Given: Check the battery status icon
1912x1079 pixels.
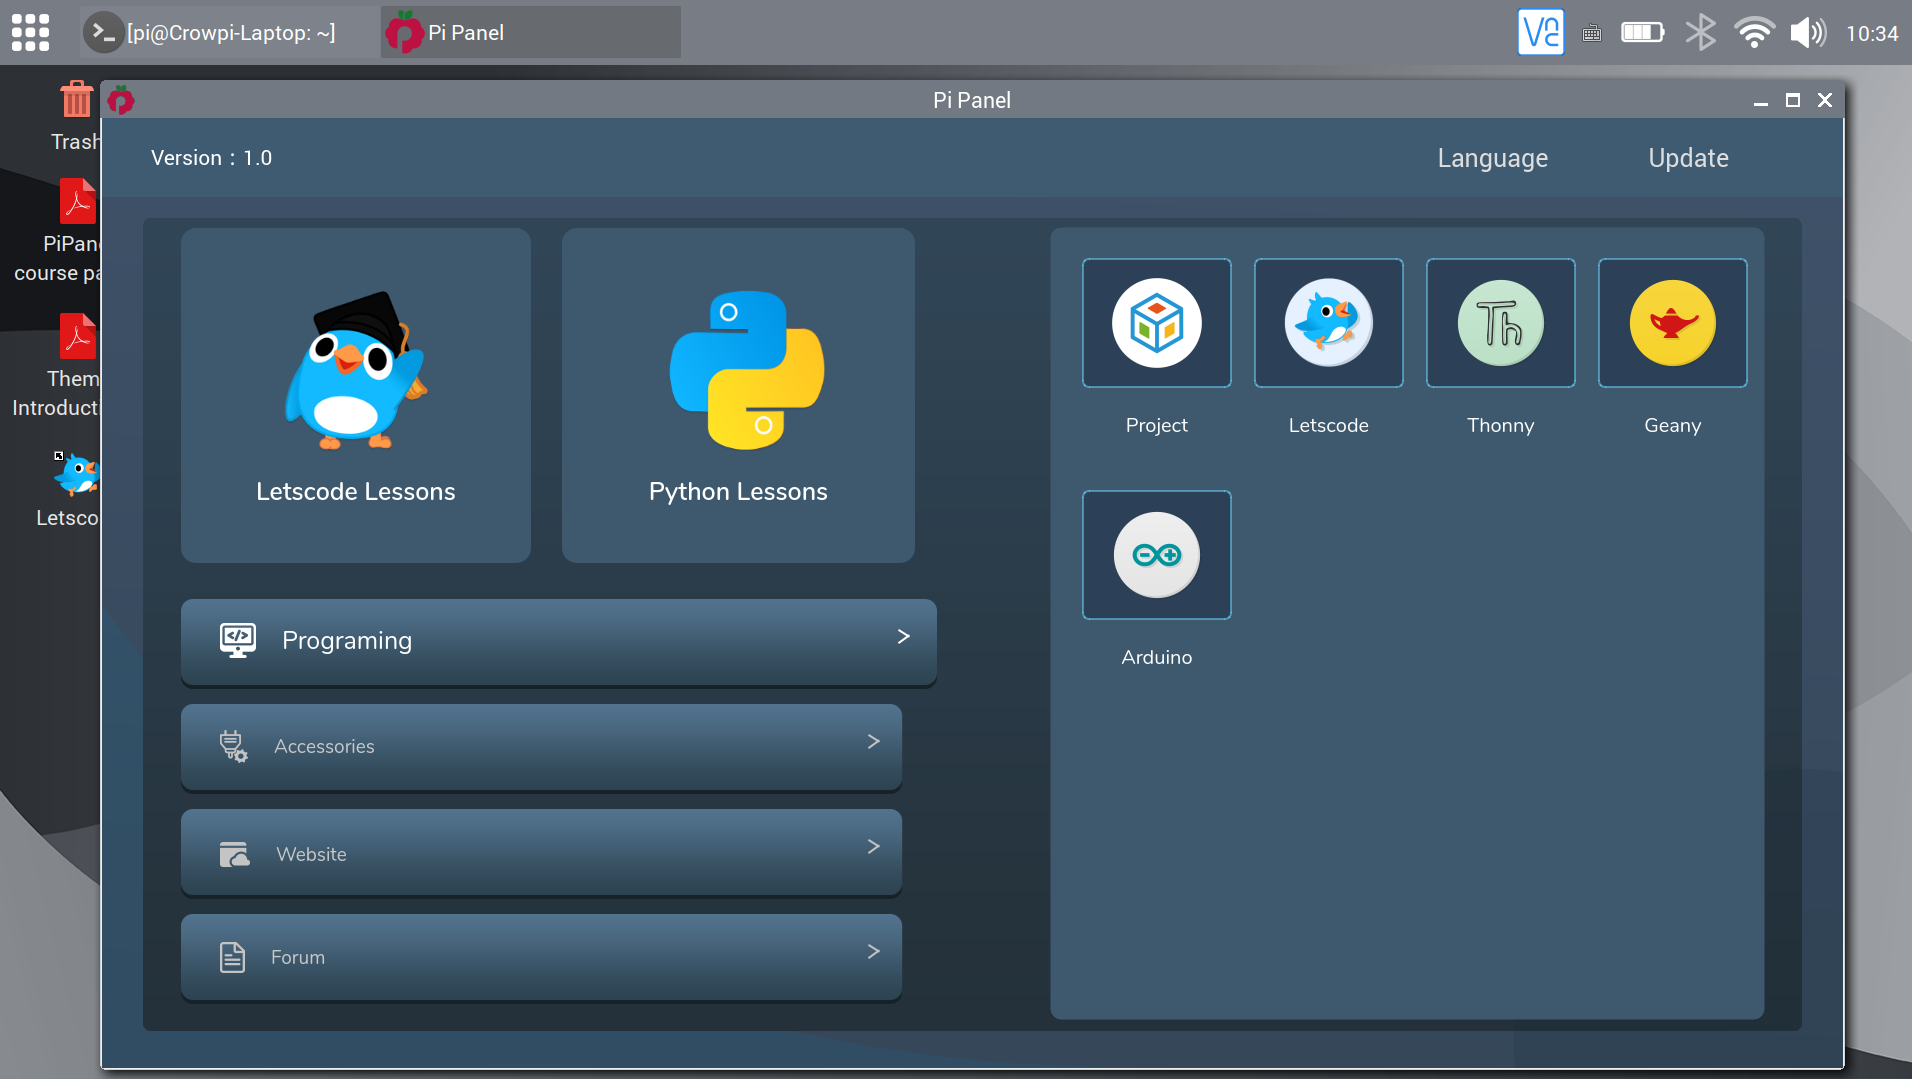Looking at the screenshot, I should tap(1642, 32).
